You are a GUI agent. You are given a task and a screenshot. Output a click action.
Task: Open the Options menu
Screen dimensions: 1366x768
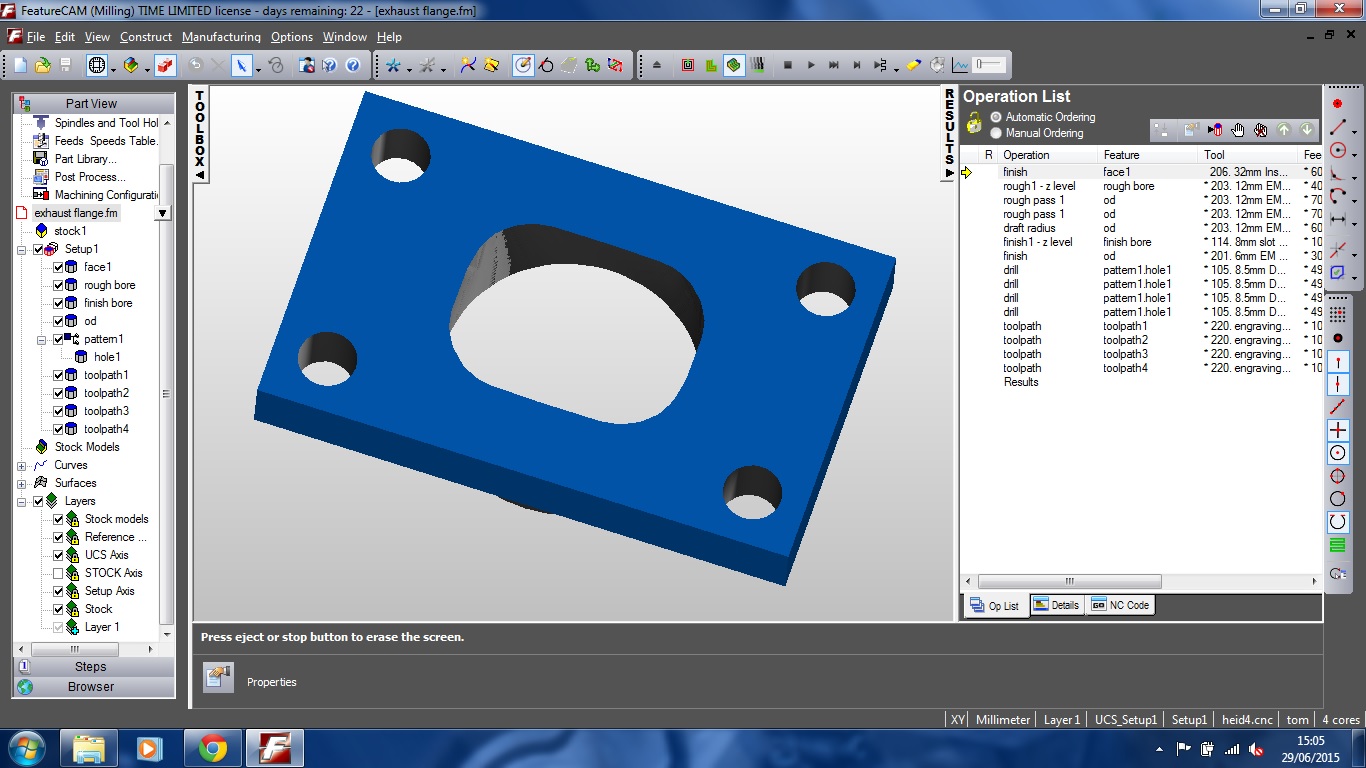(x=292, y=37)
